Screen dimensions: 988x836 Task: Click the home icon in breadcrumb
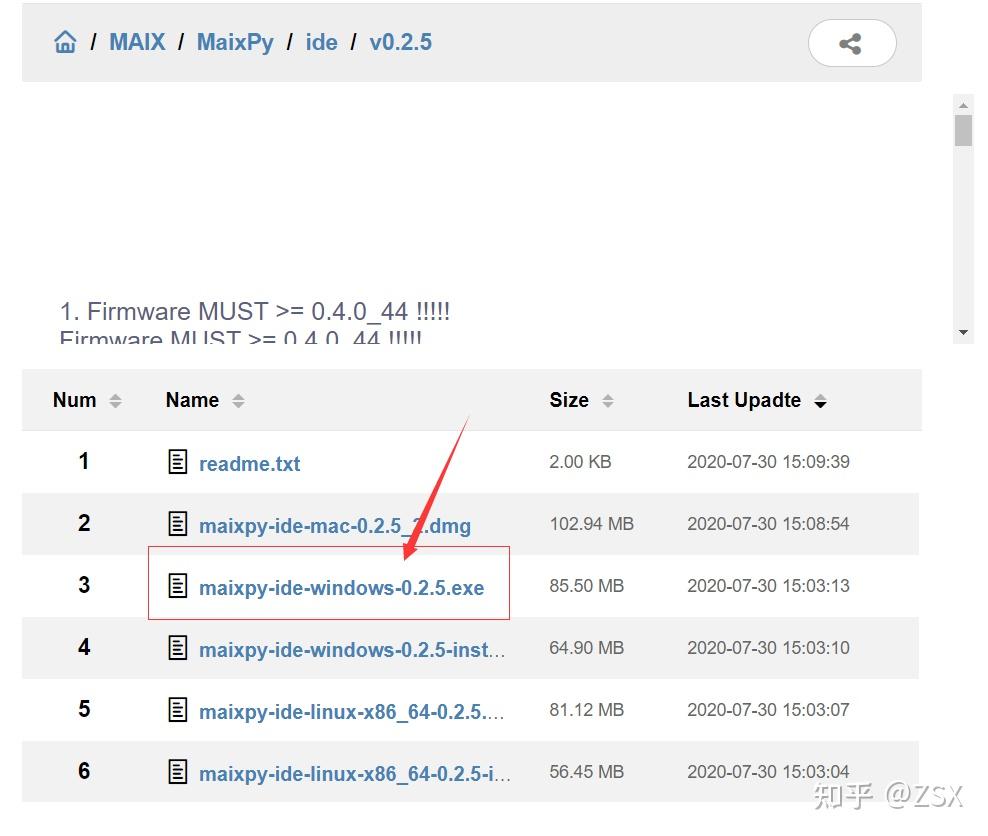coord(64,41)
